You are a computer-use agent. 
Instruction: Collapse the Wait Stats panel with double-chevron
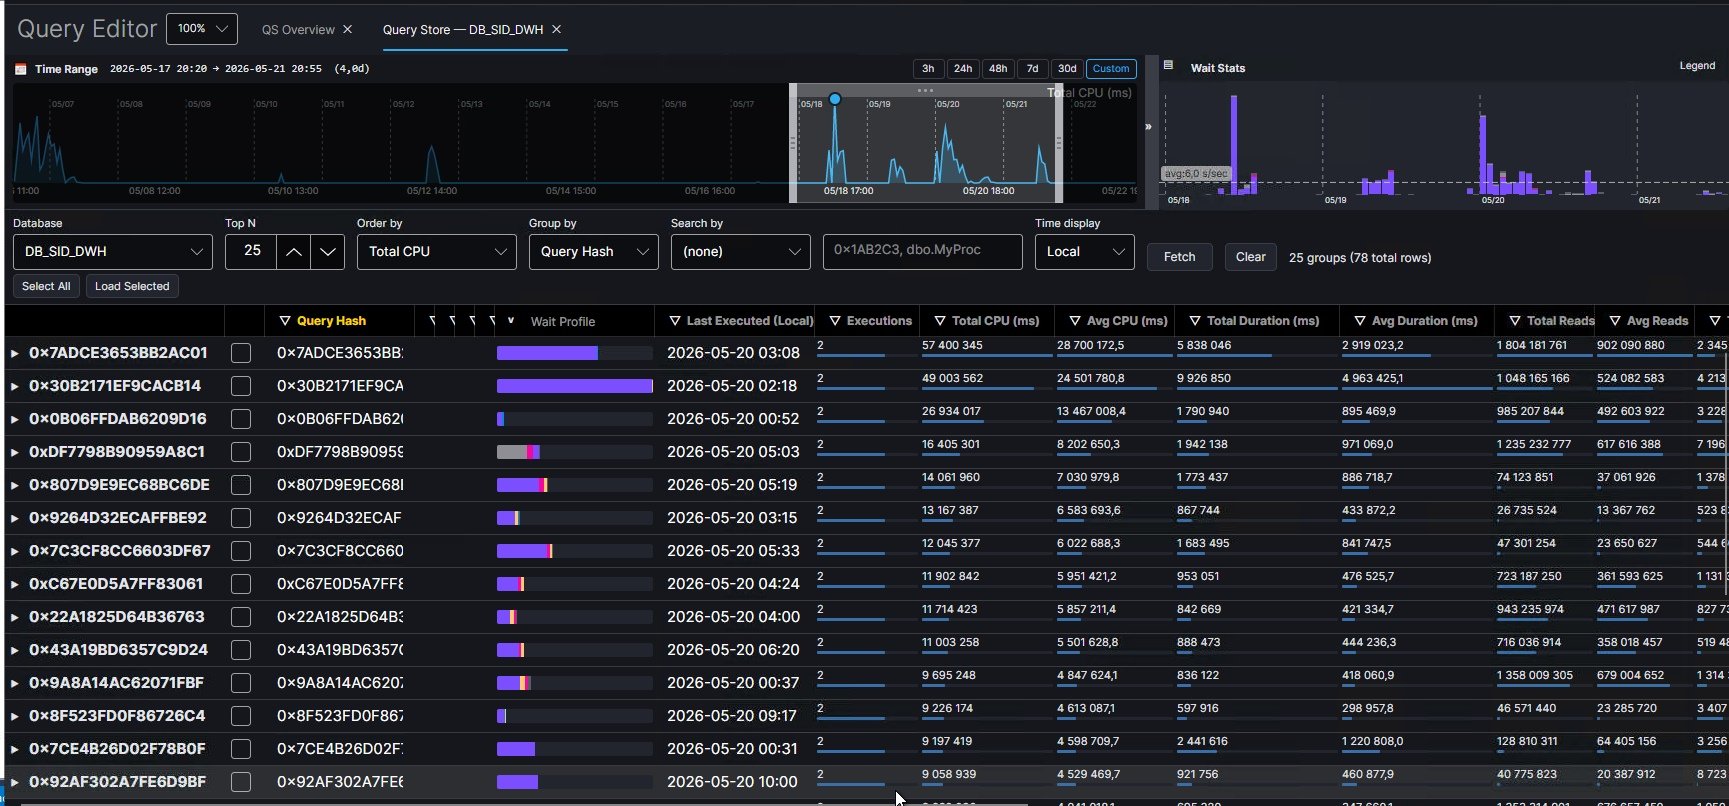click(1148, 127)
